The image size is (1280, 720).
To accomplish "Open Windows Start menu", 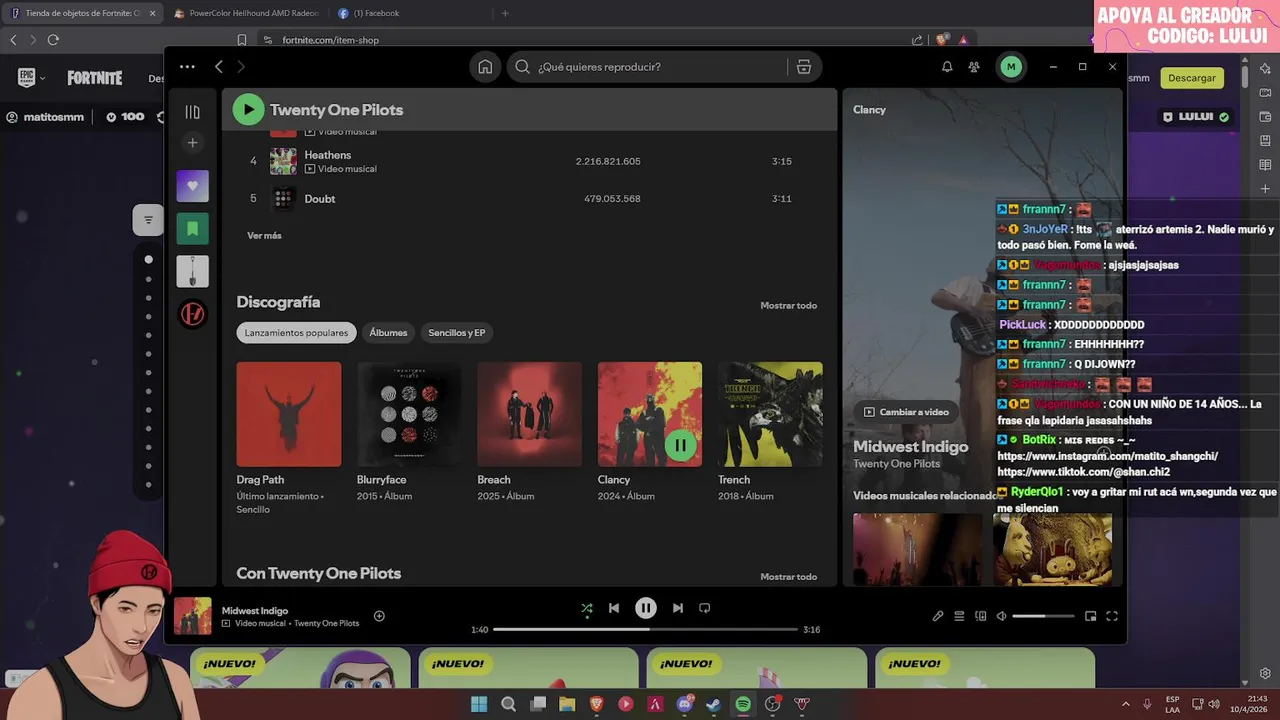I will [x=479, y=704].
